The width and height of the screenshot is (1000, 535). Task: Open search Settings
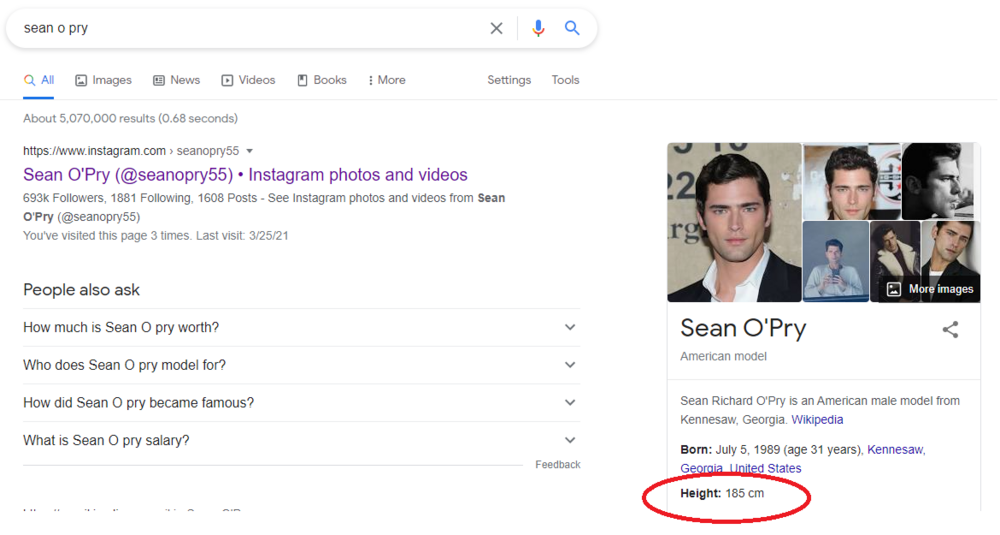click(509, 80)
